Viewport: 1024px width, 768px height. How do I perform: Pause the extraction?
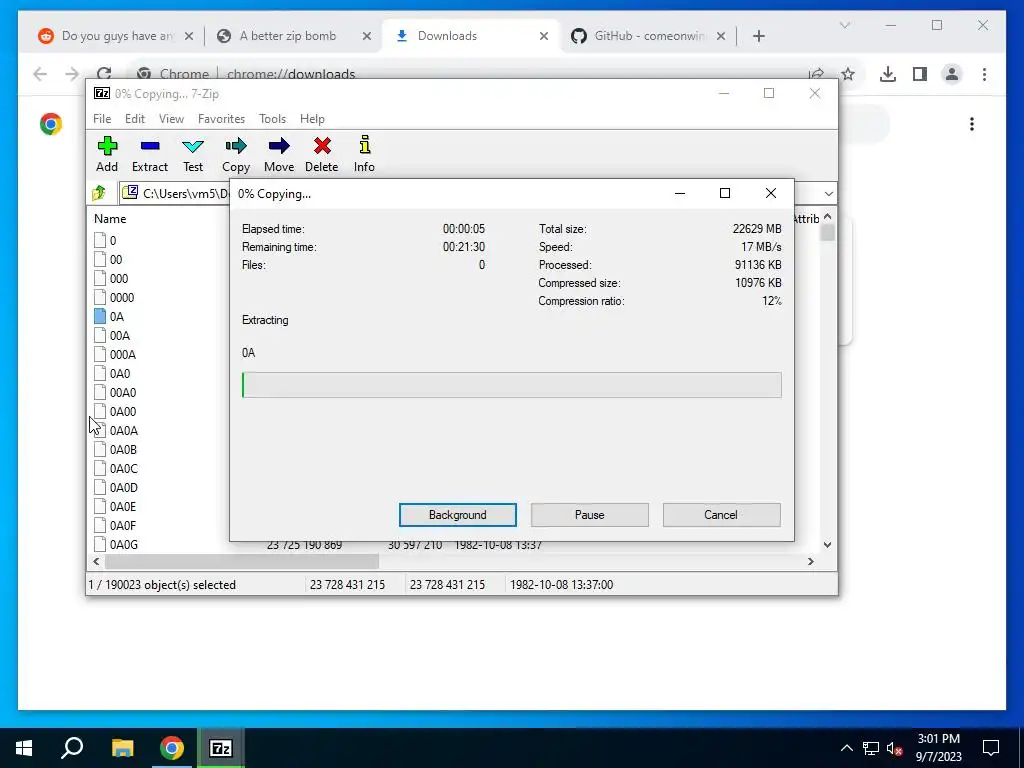click(590, 515)
